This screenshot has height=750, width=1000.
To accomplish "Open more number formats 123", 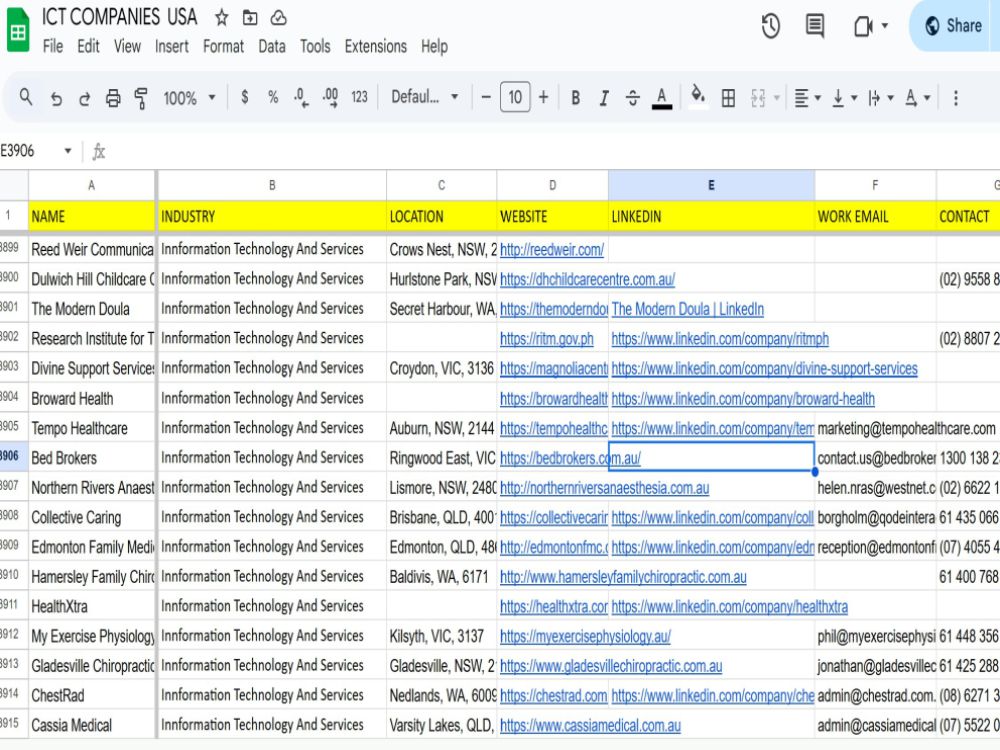I will (x=359, y=97).
